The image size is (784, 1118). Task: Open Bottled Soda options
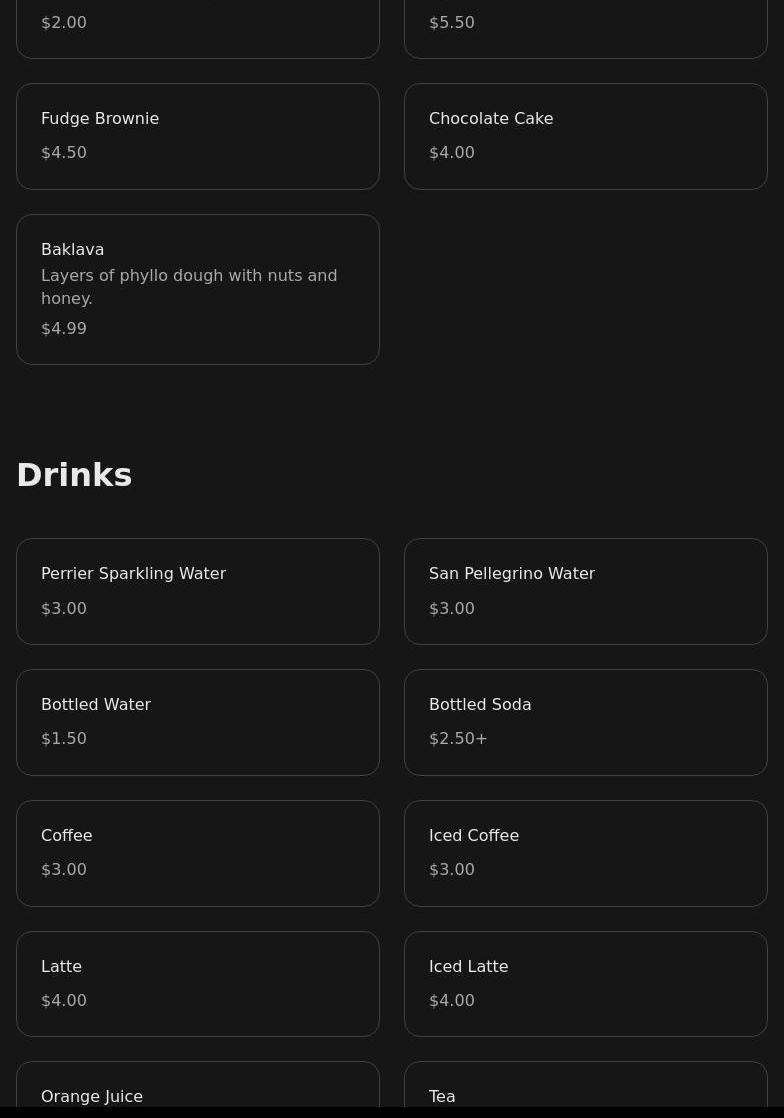(585, 722)
